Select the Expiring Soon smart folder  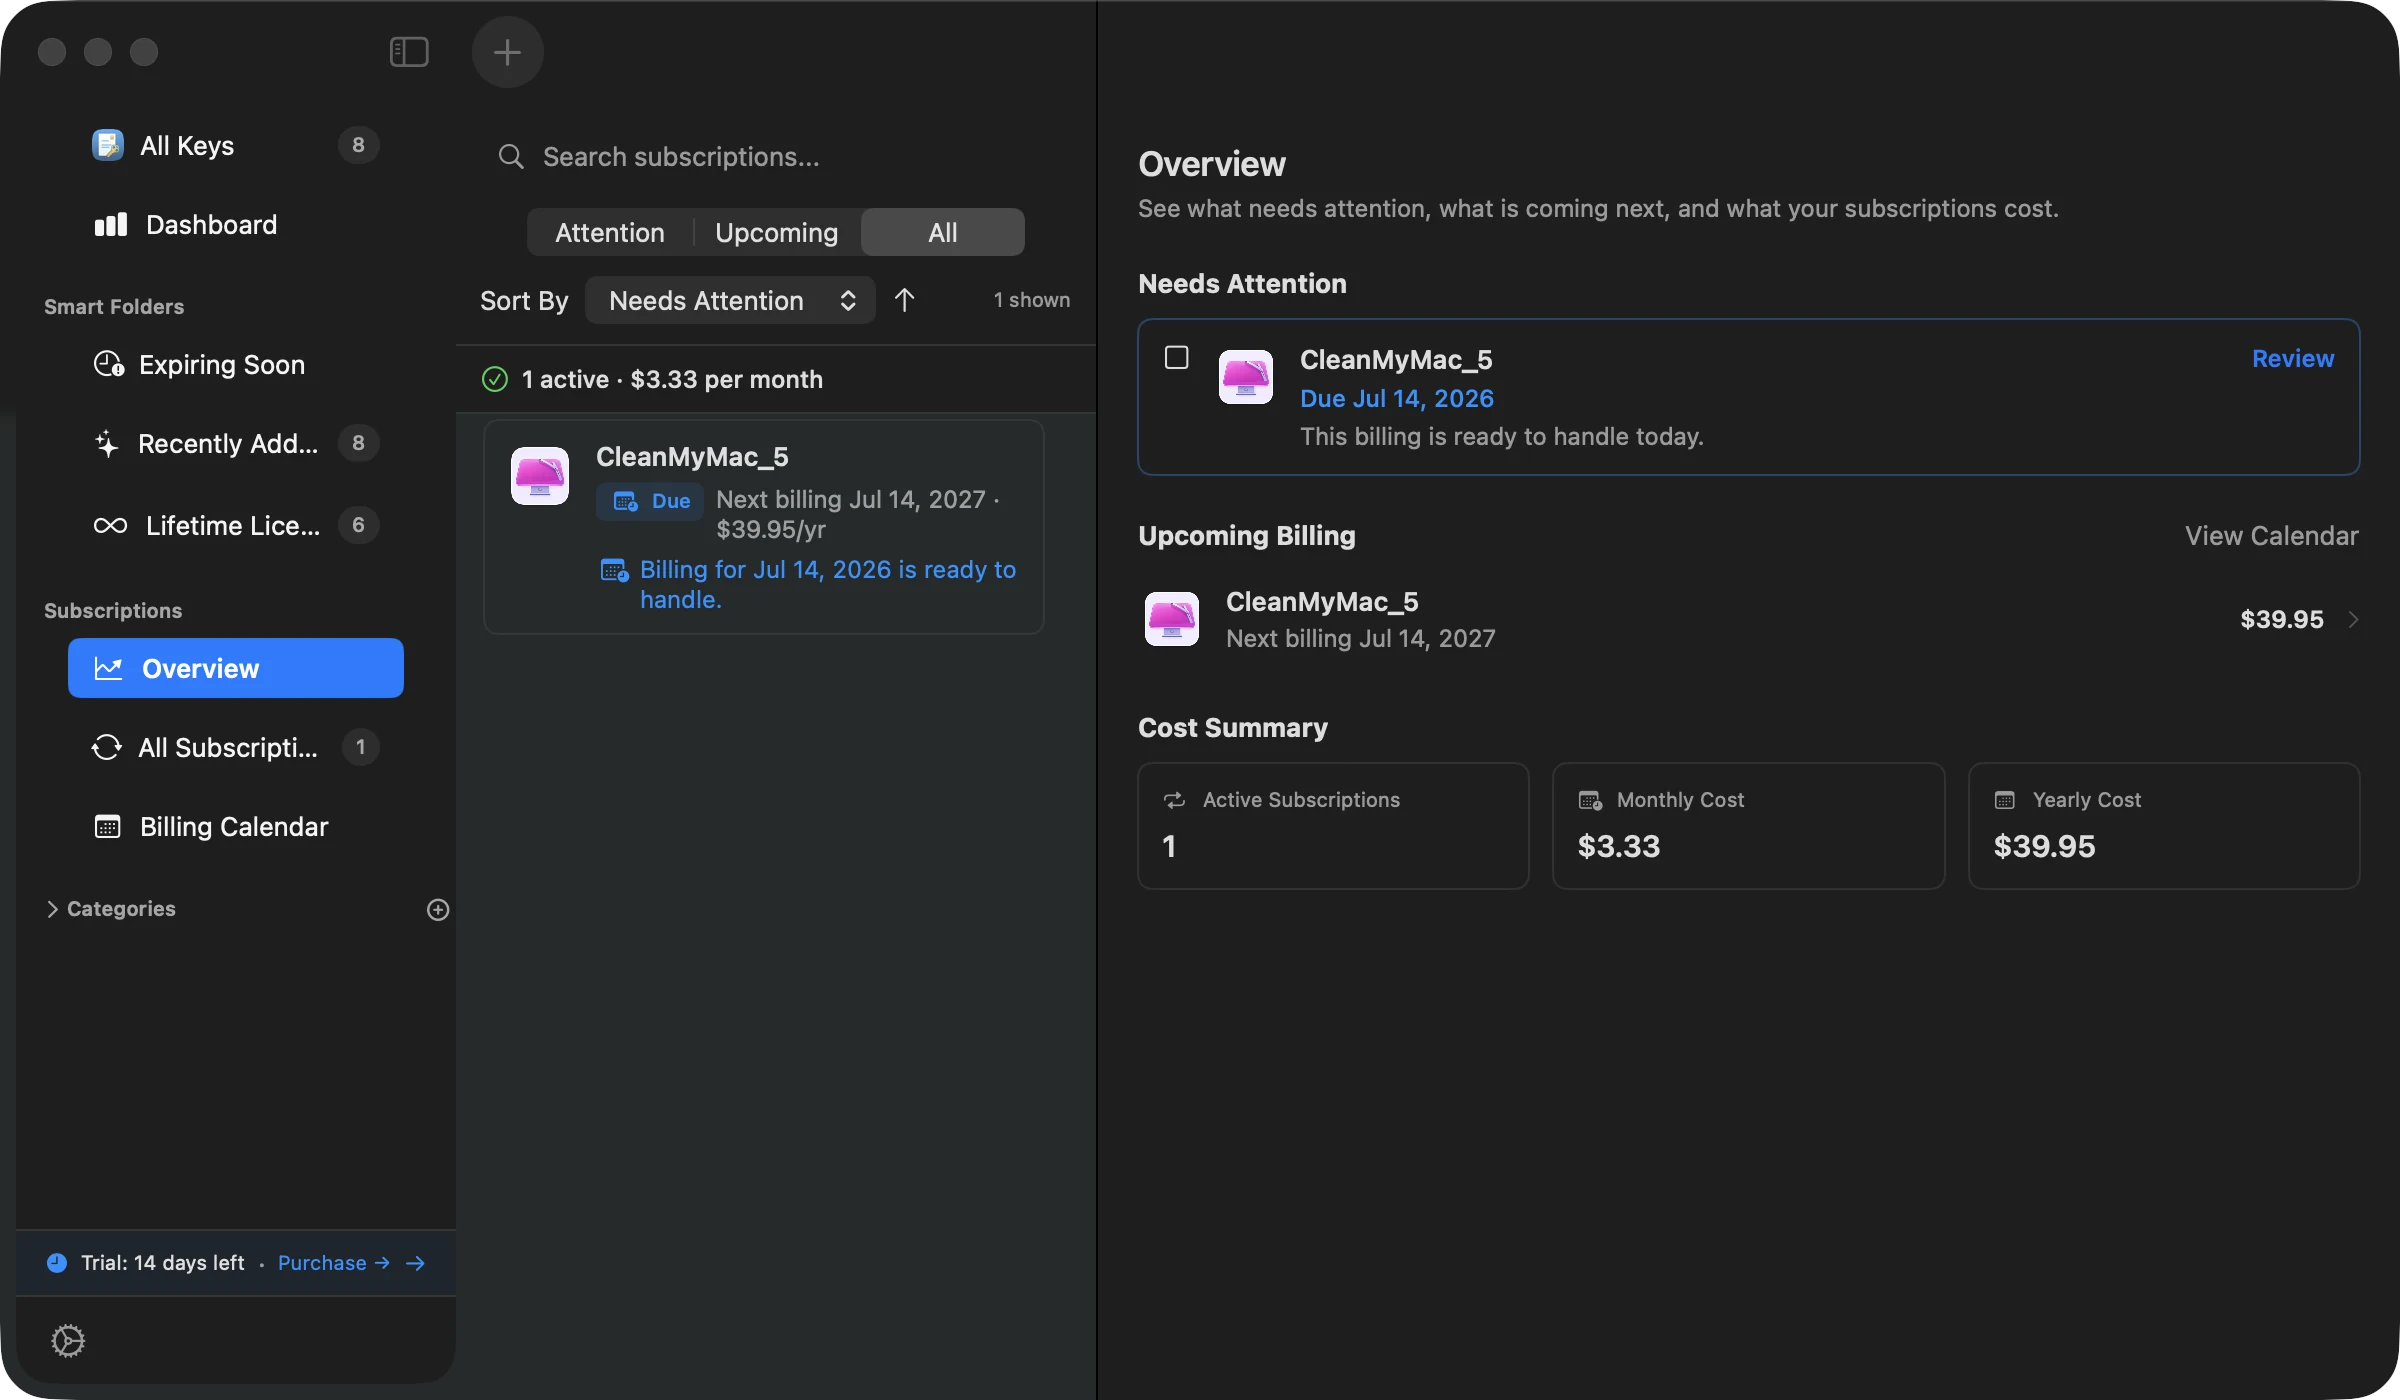tap(236, 365)
